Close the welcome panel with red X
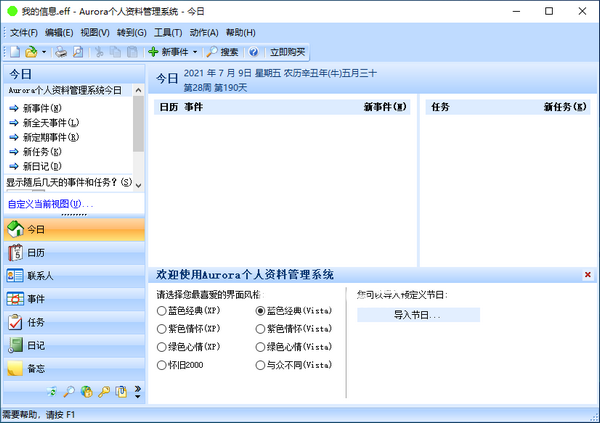Image resolution: width=600 pixels, height=423 pixels. tap(588, 274)
